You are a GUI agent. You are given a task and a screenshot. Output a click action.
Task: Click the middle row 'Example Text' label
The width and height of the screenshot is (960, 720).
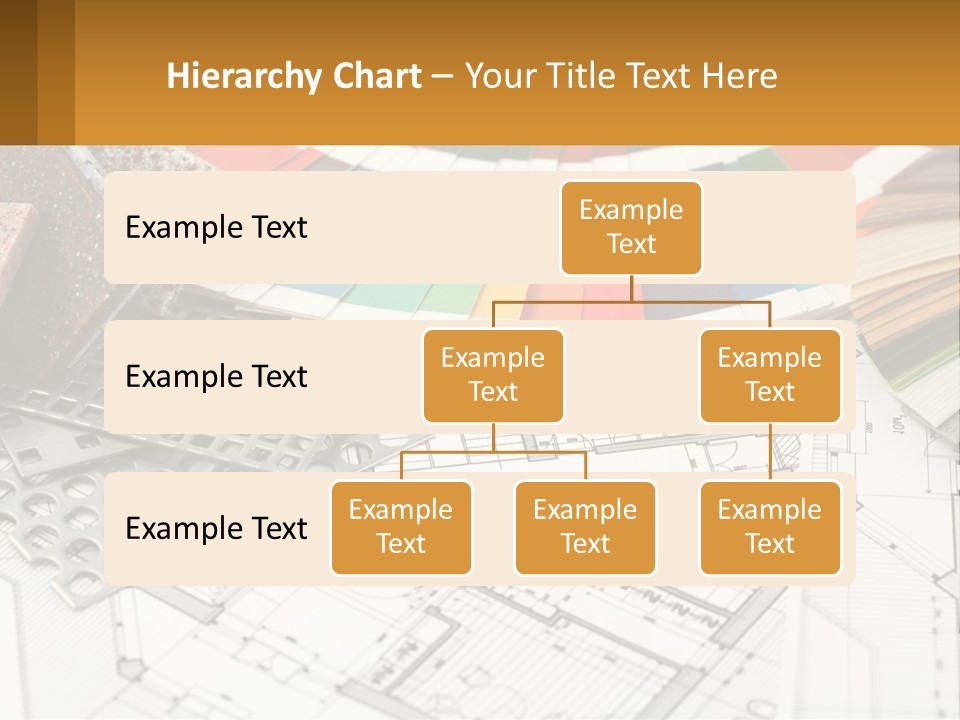tap(215, 377)
